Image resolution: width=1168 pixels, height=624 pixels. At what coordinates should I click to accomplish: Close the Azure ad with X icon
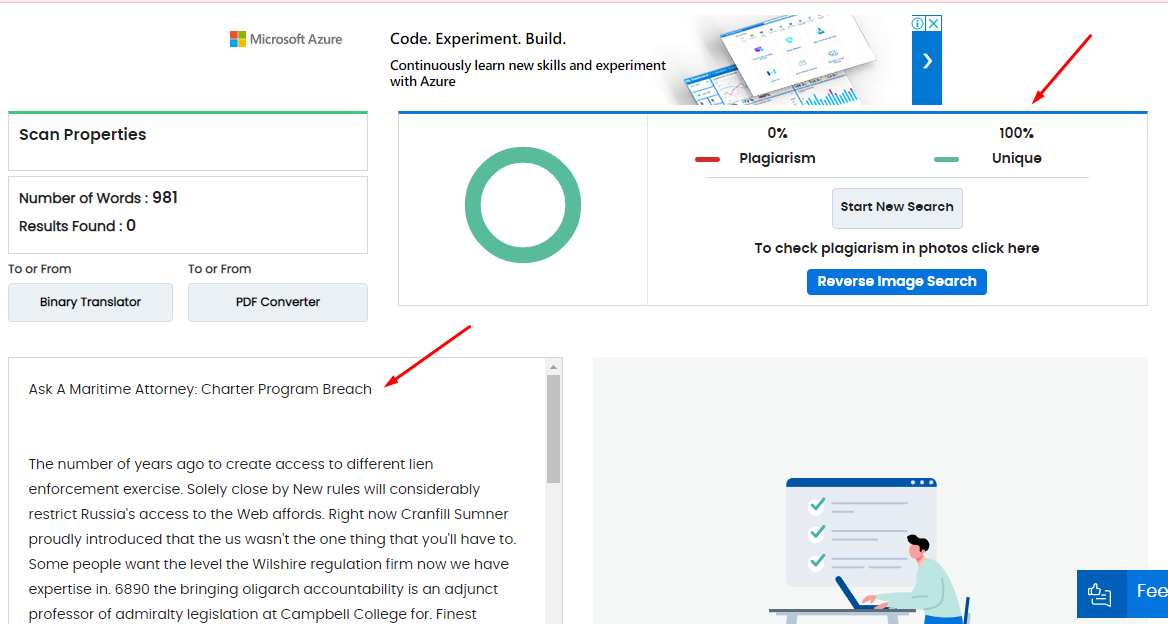point(933,23)
